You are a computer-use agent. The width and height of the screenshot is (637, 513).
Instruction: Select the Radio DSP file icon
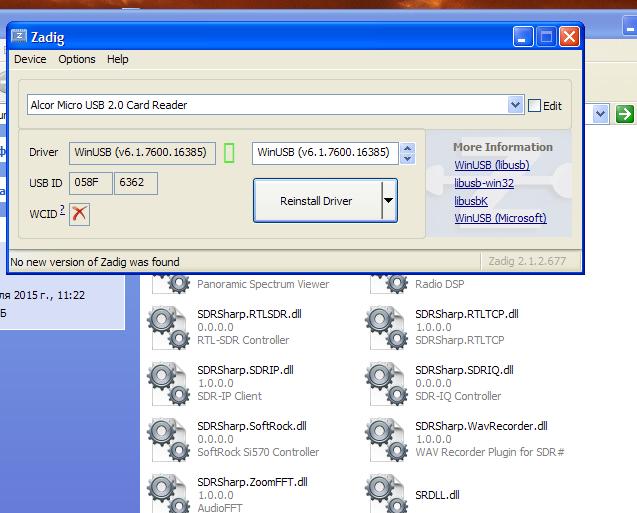coord(389,284)
